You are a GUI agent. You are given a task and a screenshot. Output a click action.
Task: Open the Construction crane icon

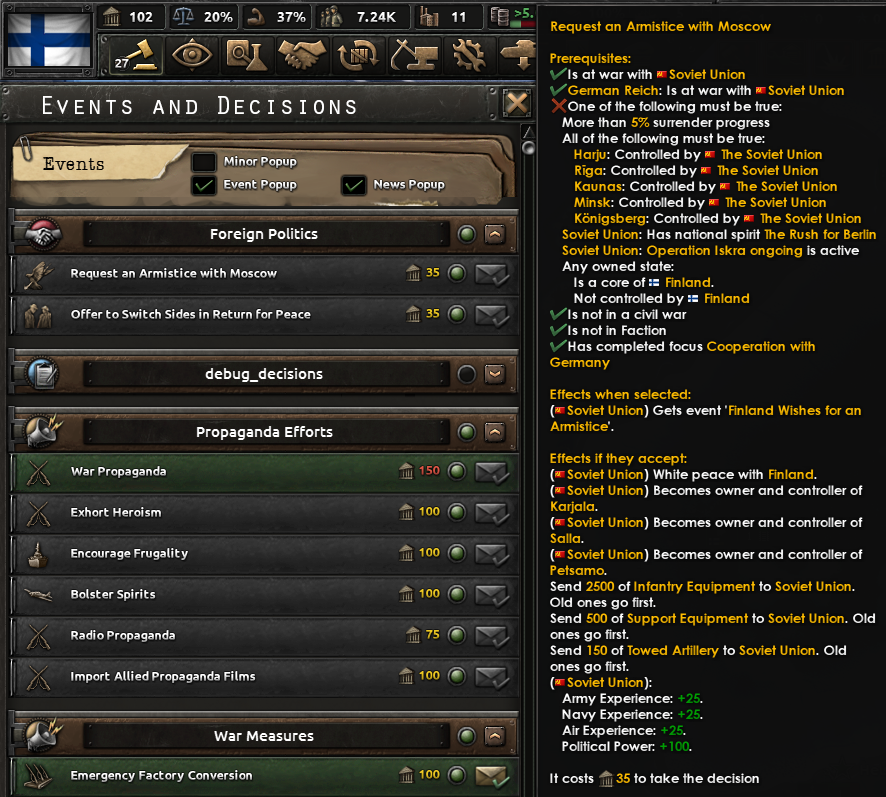click(413, 55)
